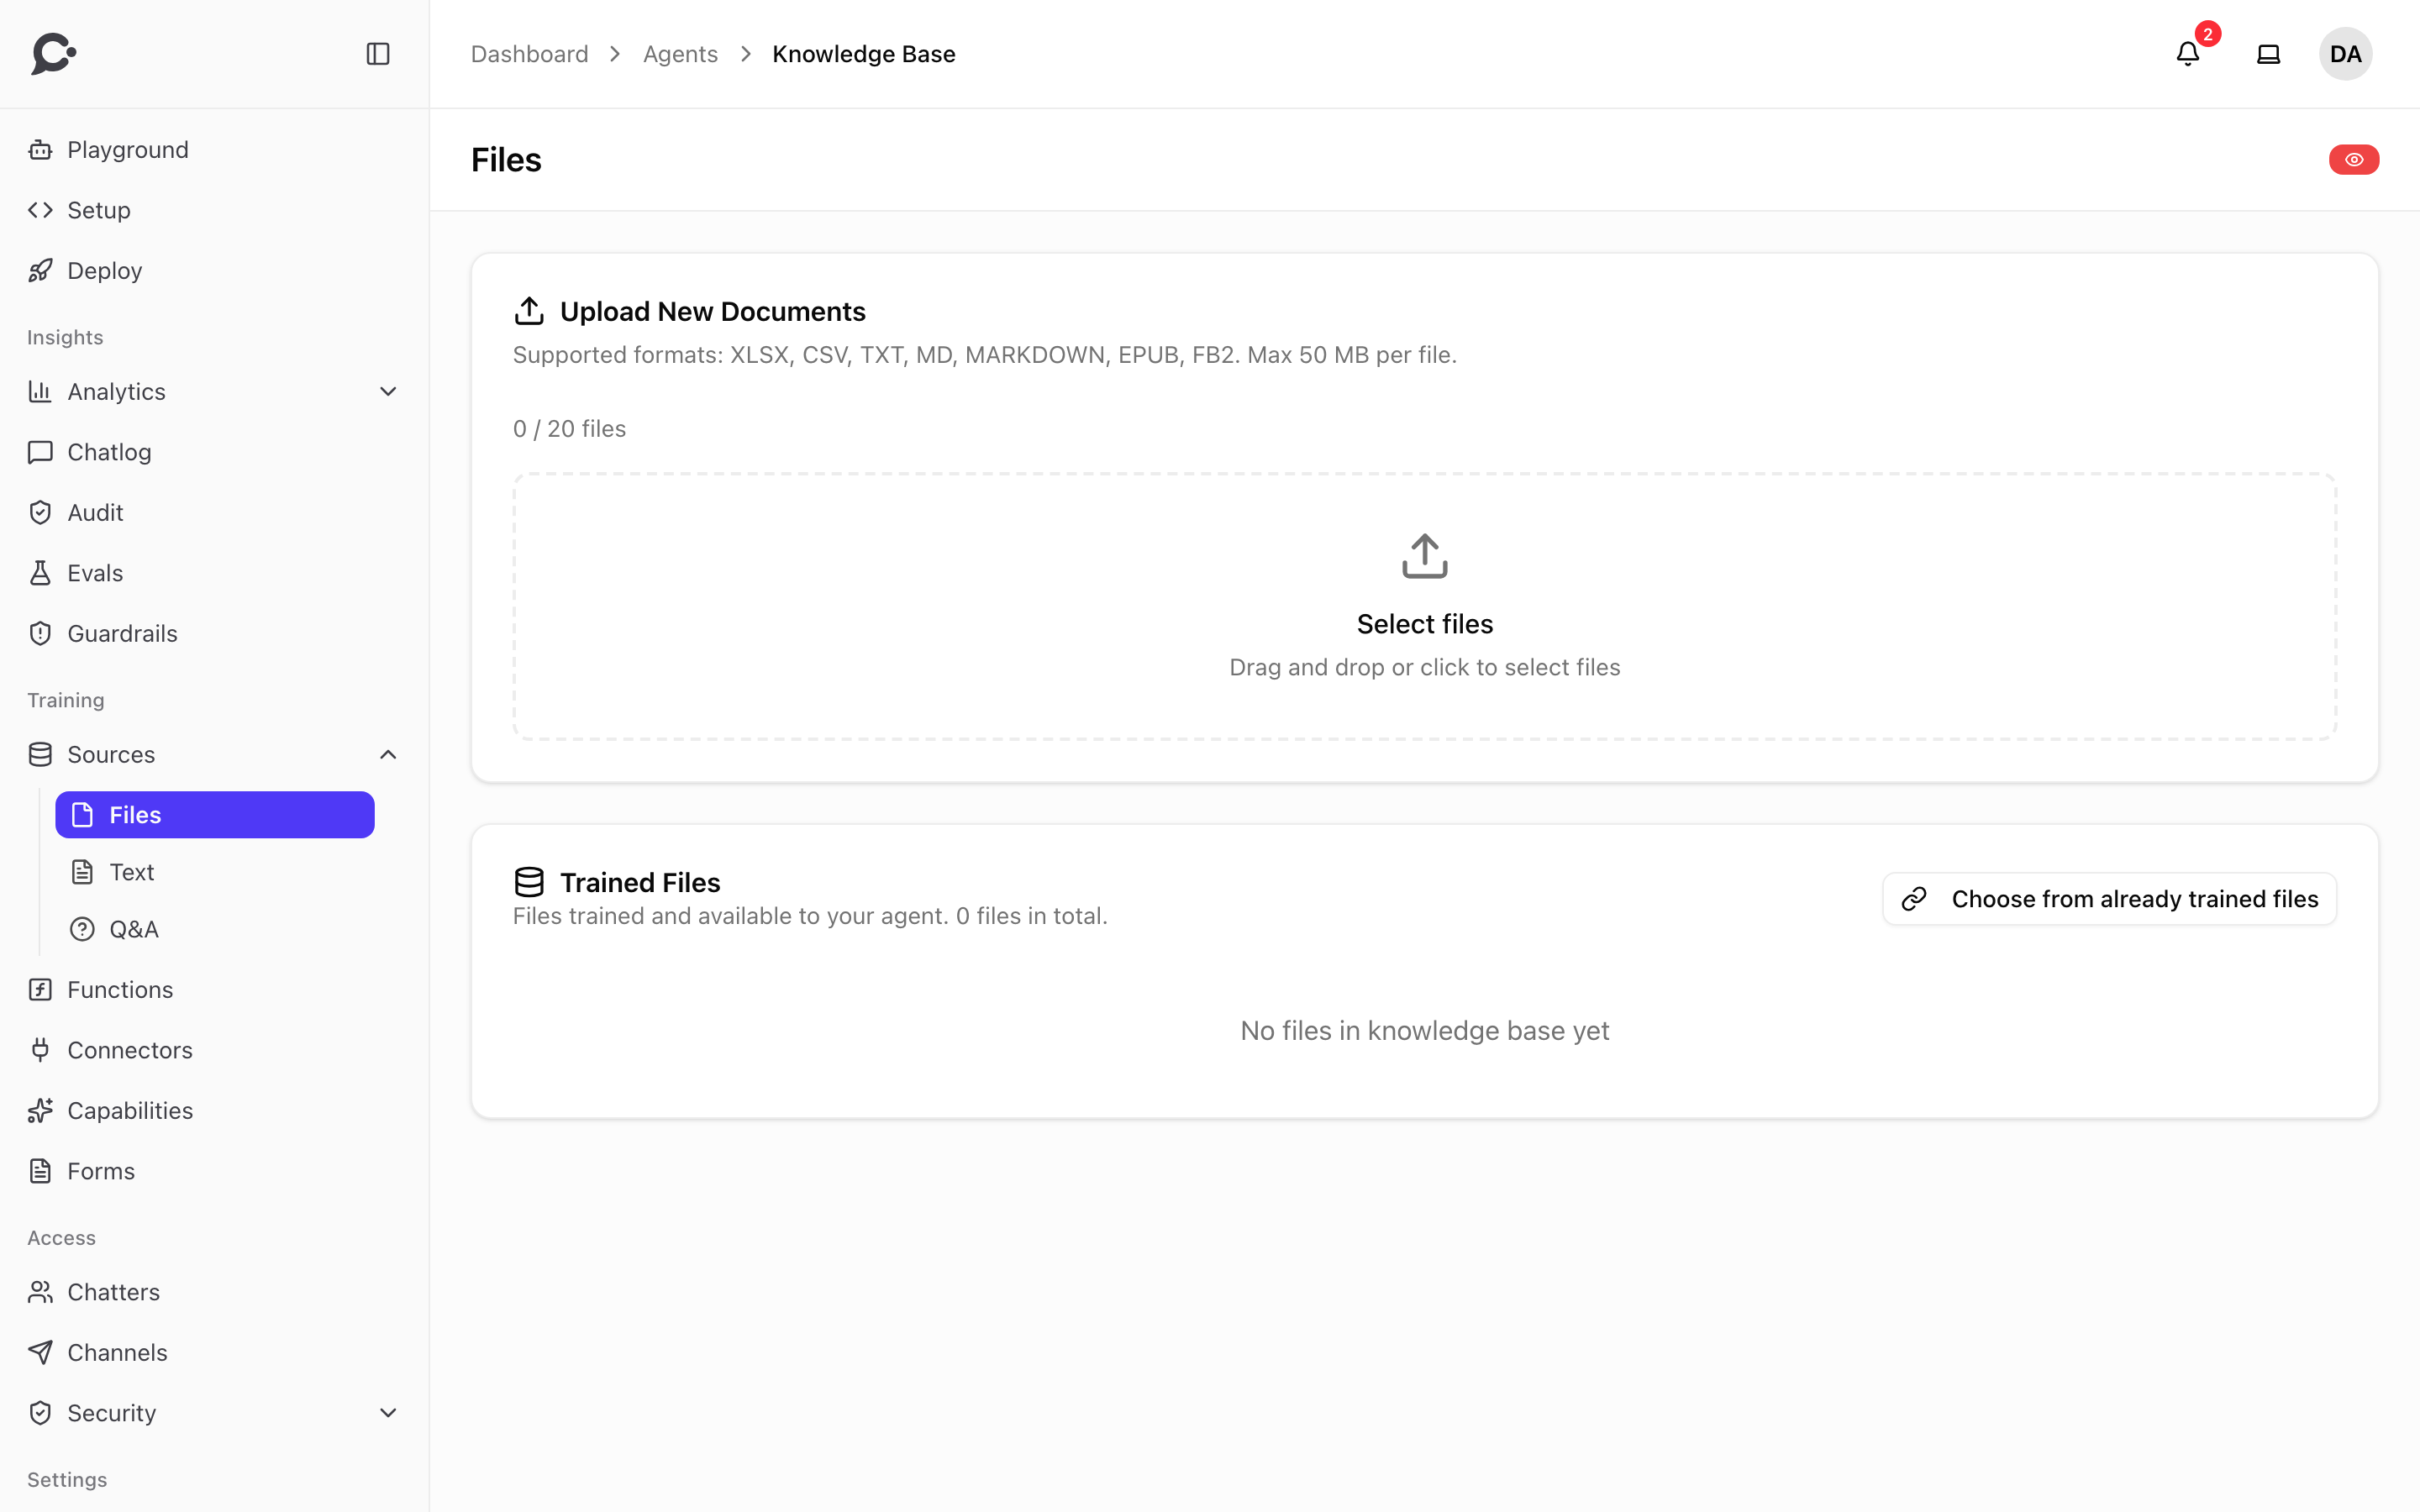
Task: Click the Chatters people icon
Action: pyautogui.click(x=40, y=1292)
